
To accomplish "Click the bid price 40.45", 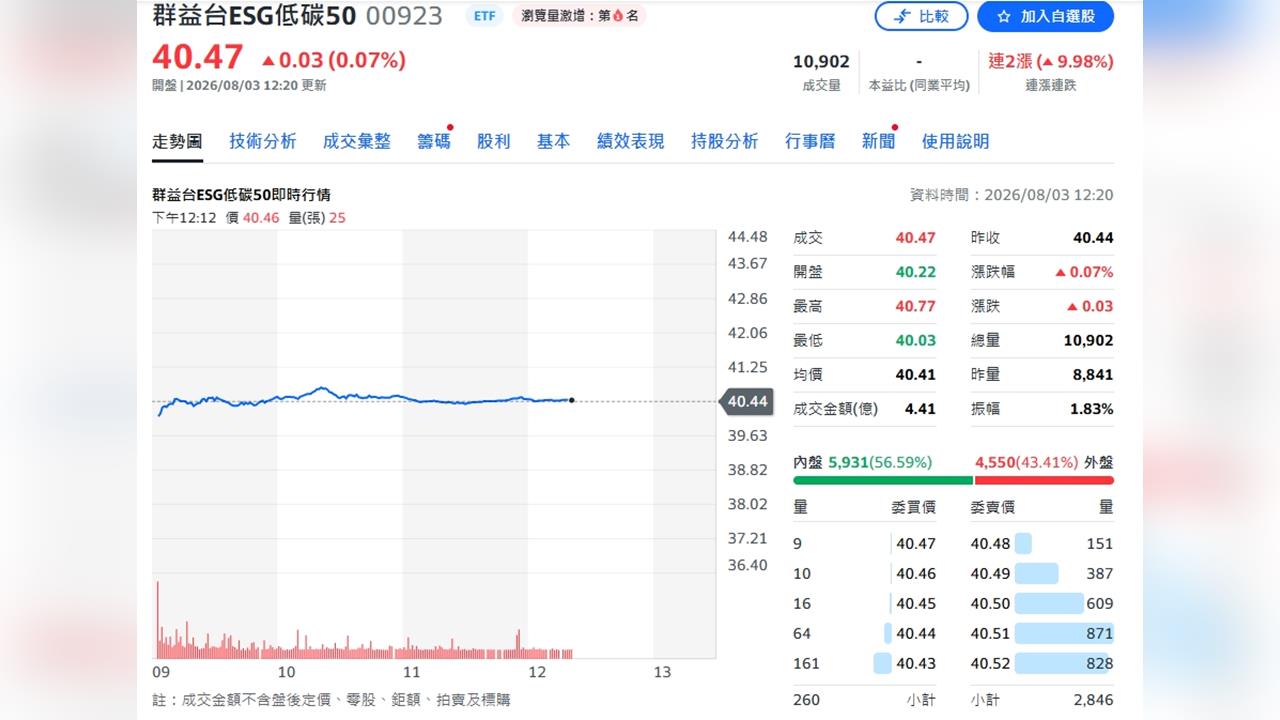I will tap(916, 603).
